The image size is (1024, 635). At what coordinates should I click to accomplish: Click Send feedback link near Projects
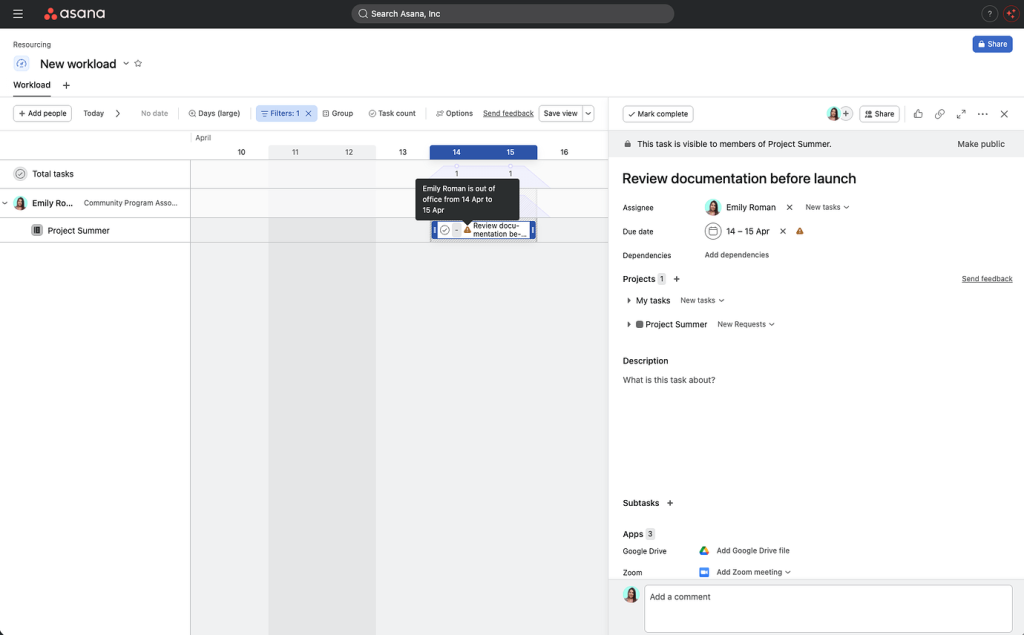(x=987, y=279)
